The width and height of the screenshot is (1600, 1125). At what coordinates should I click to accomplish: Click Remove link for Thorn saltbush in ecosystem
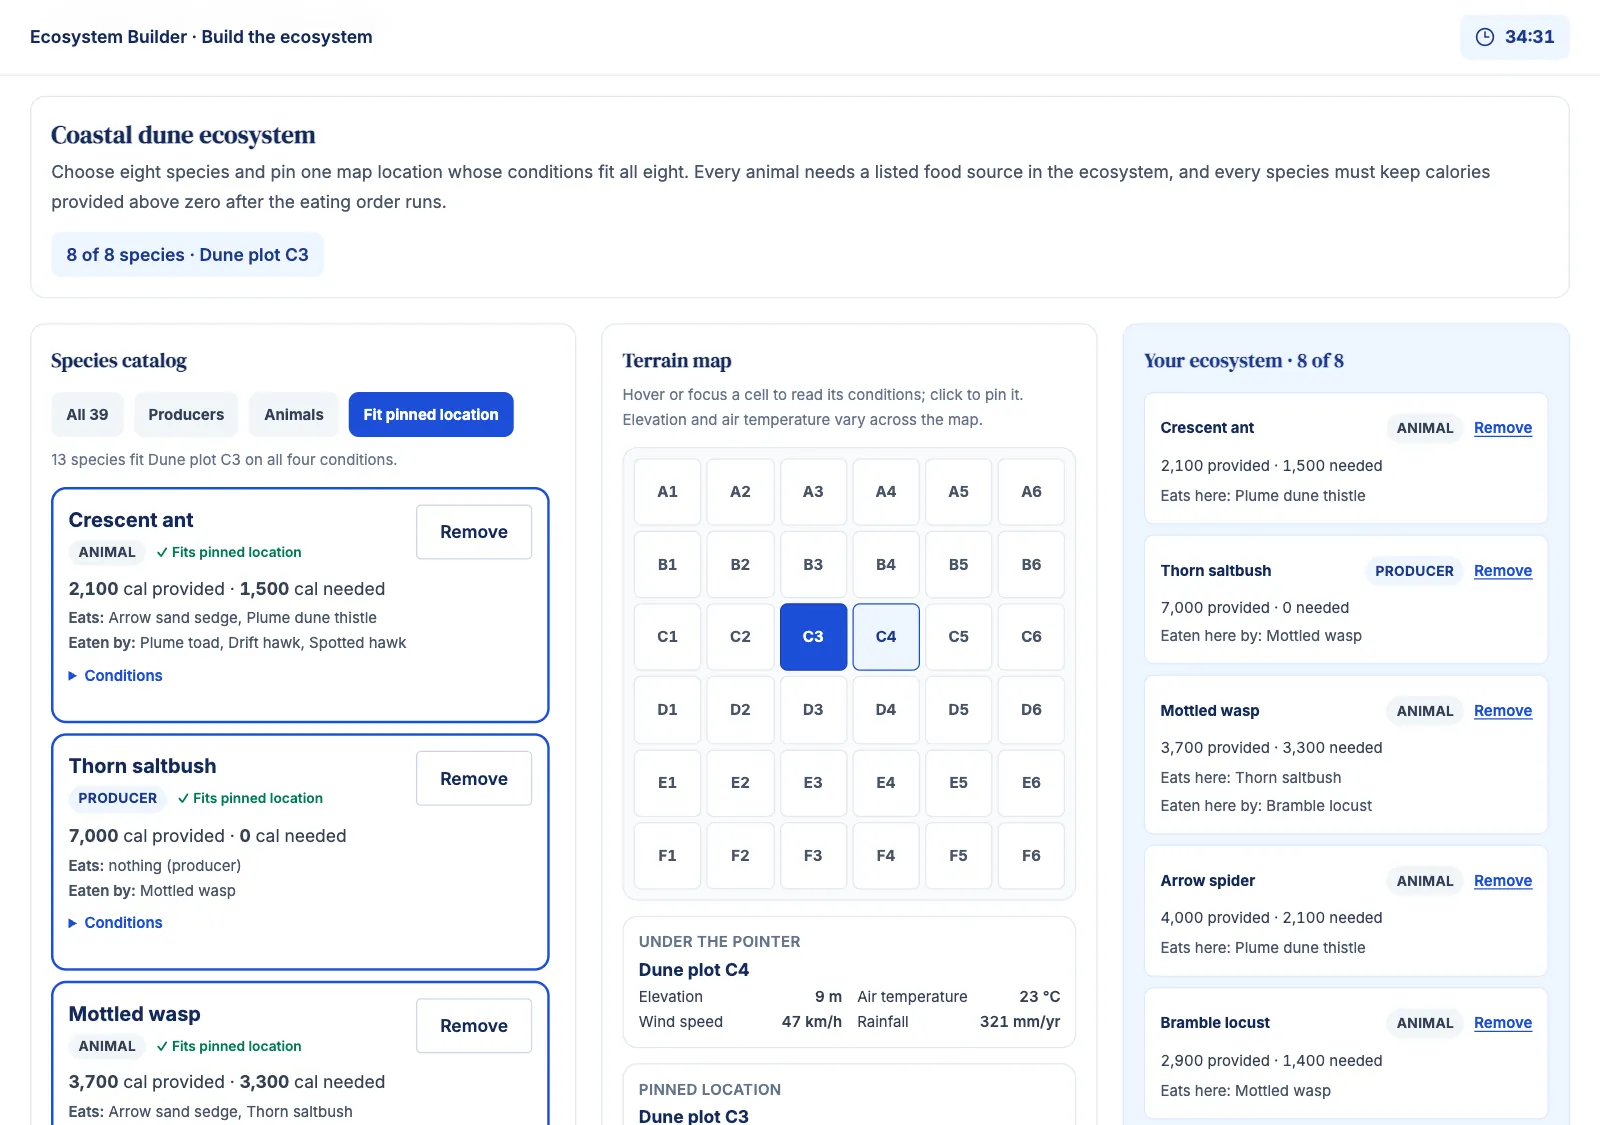click(x=1503, y=571)
